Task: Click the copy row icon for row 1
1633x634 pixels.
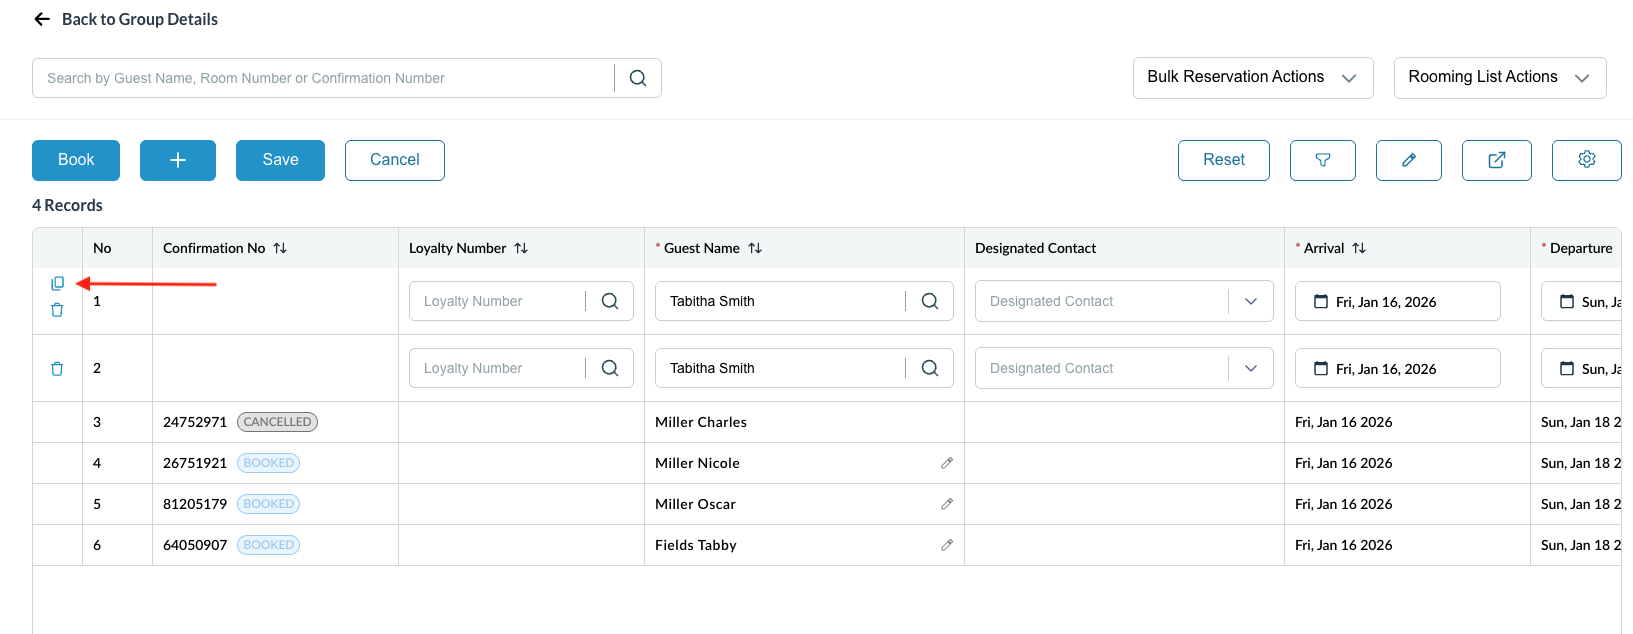Action: 57,283
